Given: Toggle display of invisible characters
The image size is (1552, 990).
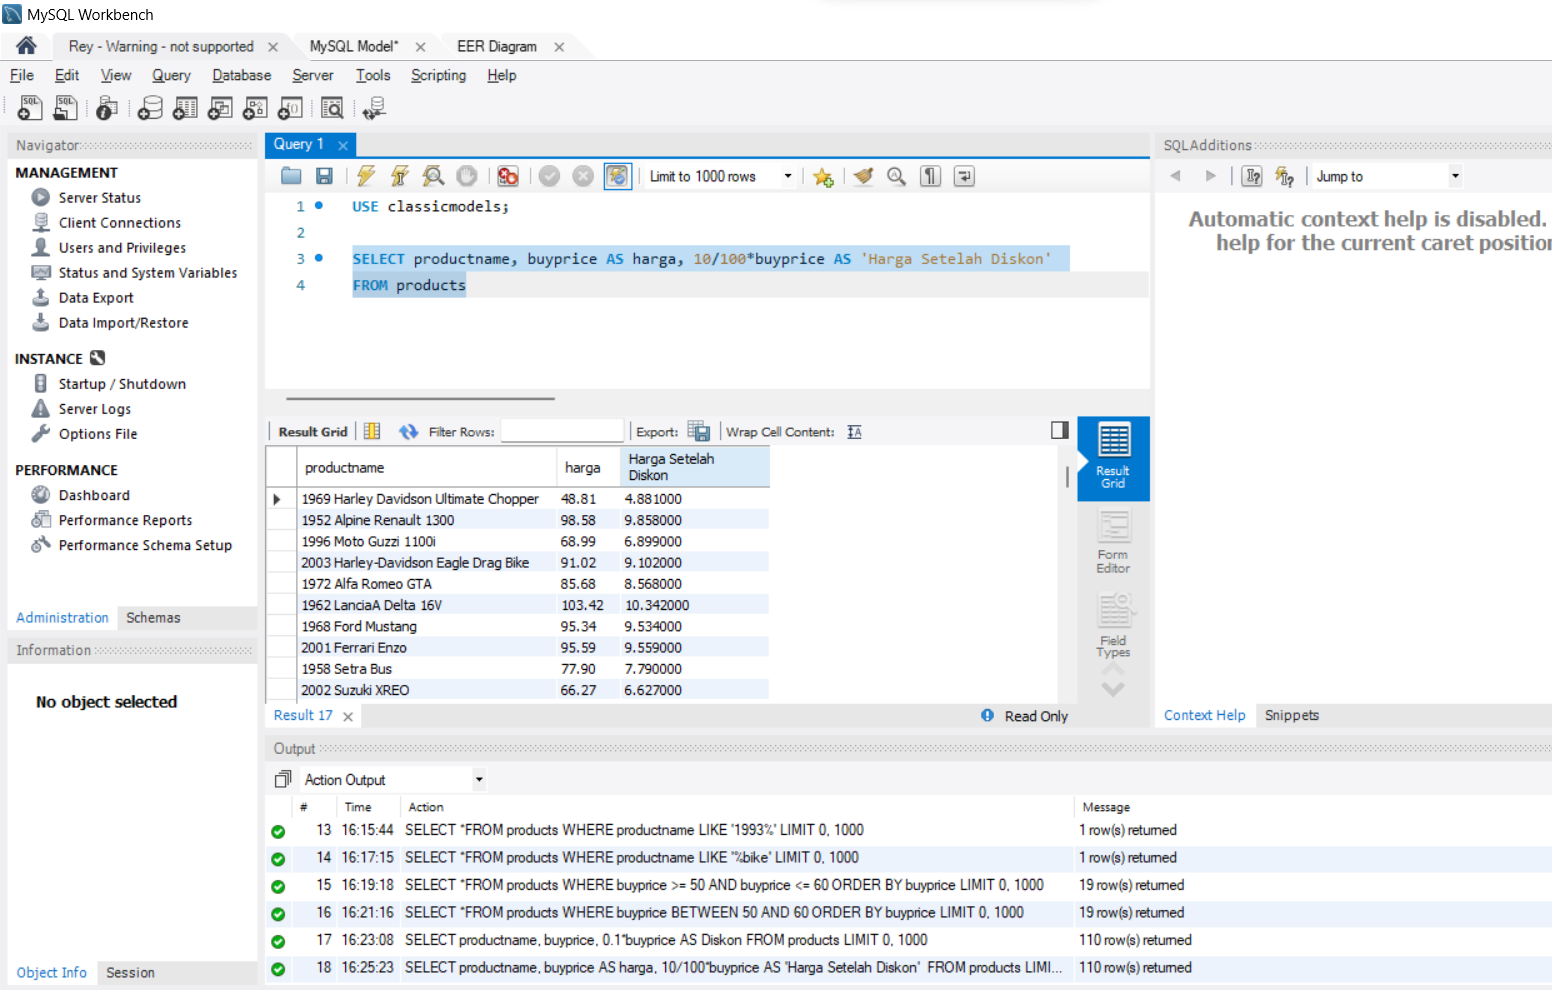Looking at the screenshot, I should [930, 176].
